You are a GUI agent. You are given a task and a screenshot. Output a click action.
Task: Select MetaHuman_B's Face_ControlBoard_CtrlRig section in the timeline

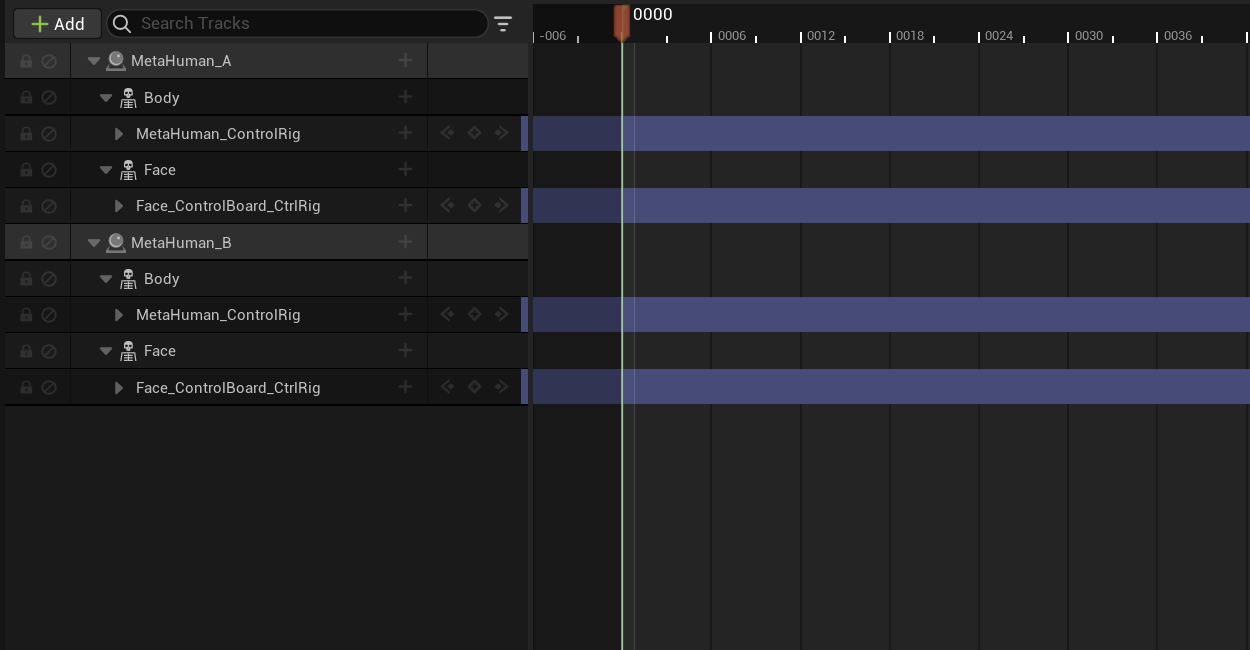coord(891,387)
